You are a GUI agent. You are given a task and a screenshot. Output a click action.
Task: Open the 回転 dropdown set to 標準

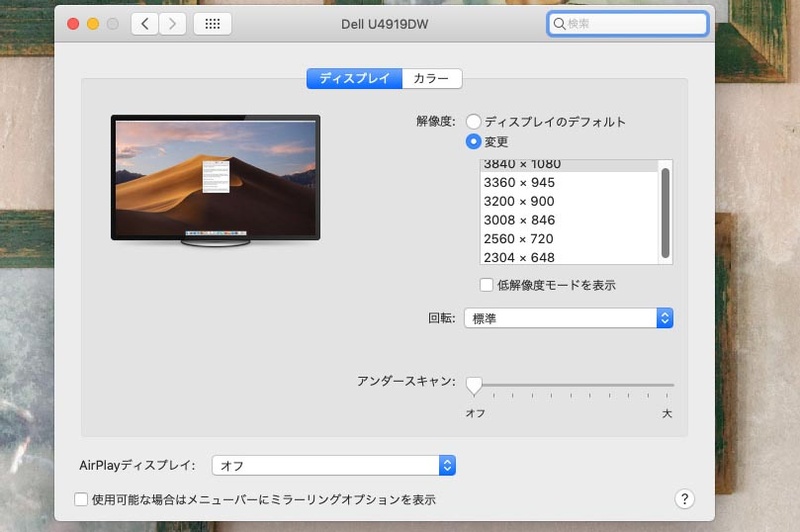pyautogui.click(x=568, y=318)
